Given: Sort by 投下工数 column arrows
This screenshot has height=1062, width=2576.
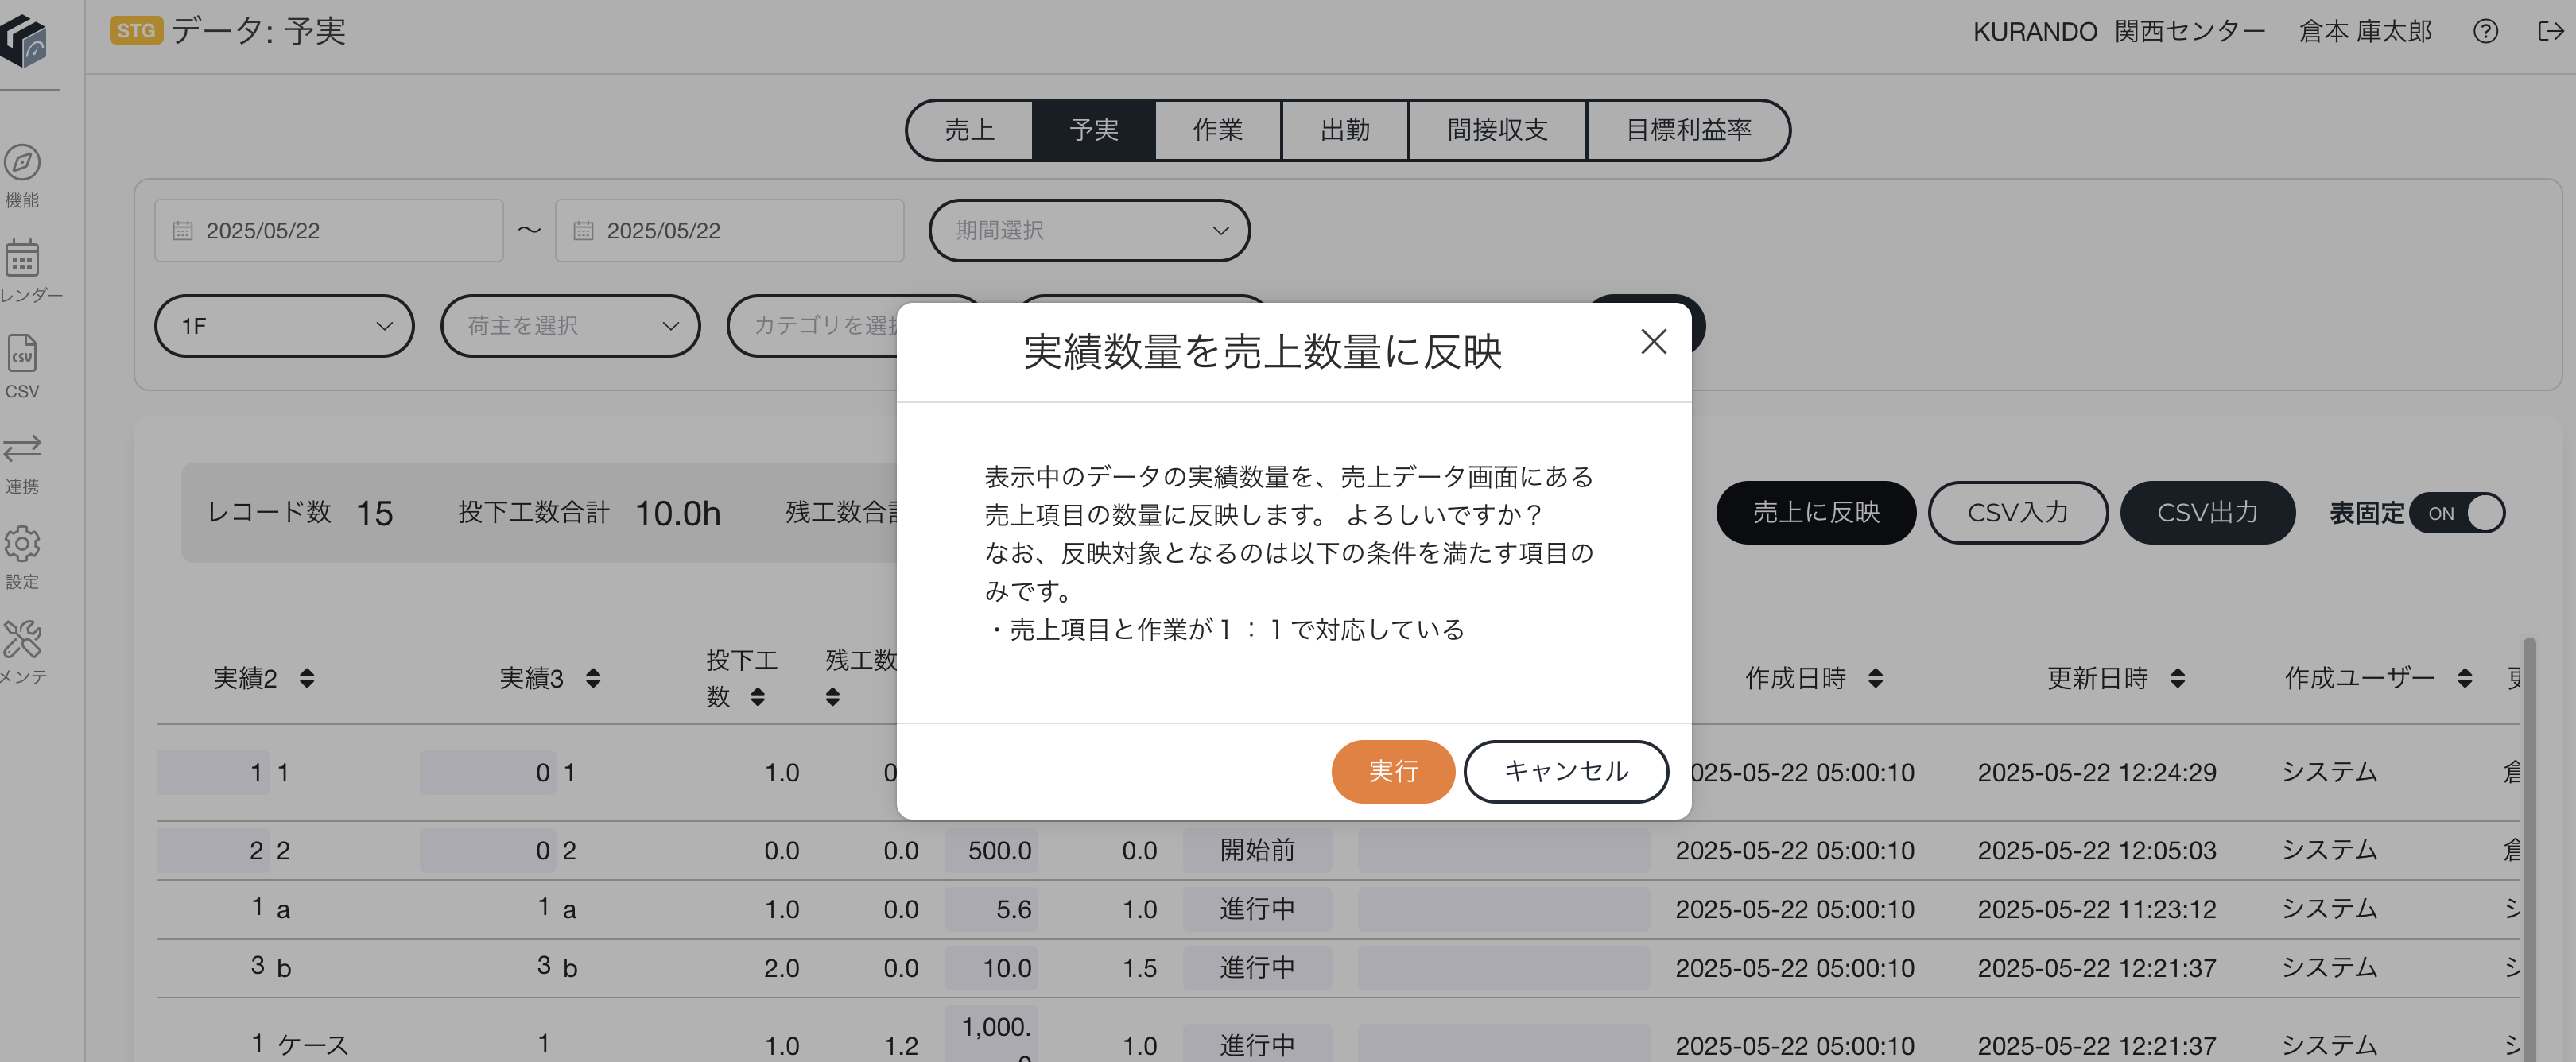Looking at the screenshot, I should (758, 697).
